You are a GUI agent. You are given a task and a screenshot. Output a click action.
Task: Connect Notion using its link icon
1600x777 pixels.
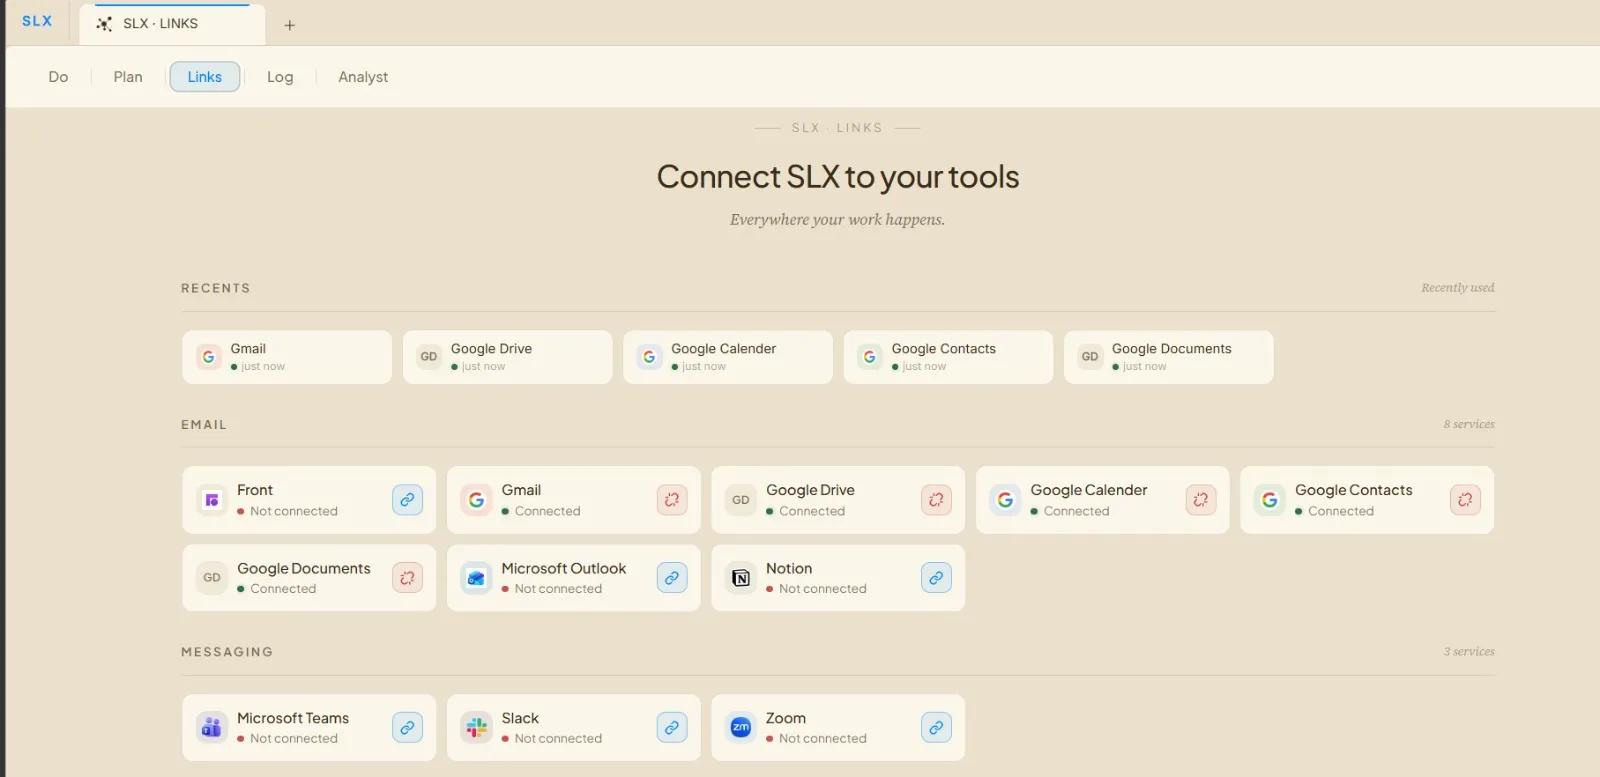936,577
